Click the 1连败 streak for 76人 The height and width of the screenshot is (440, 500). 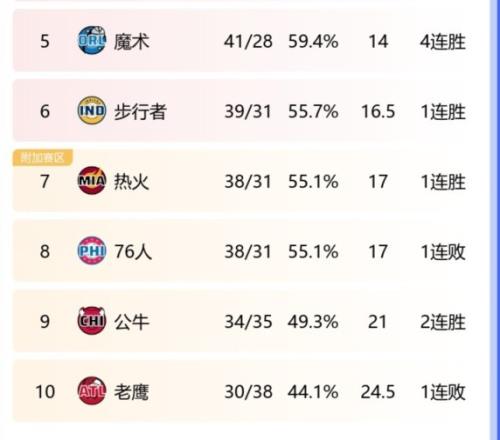443,252
